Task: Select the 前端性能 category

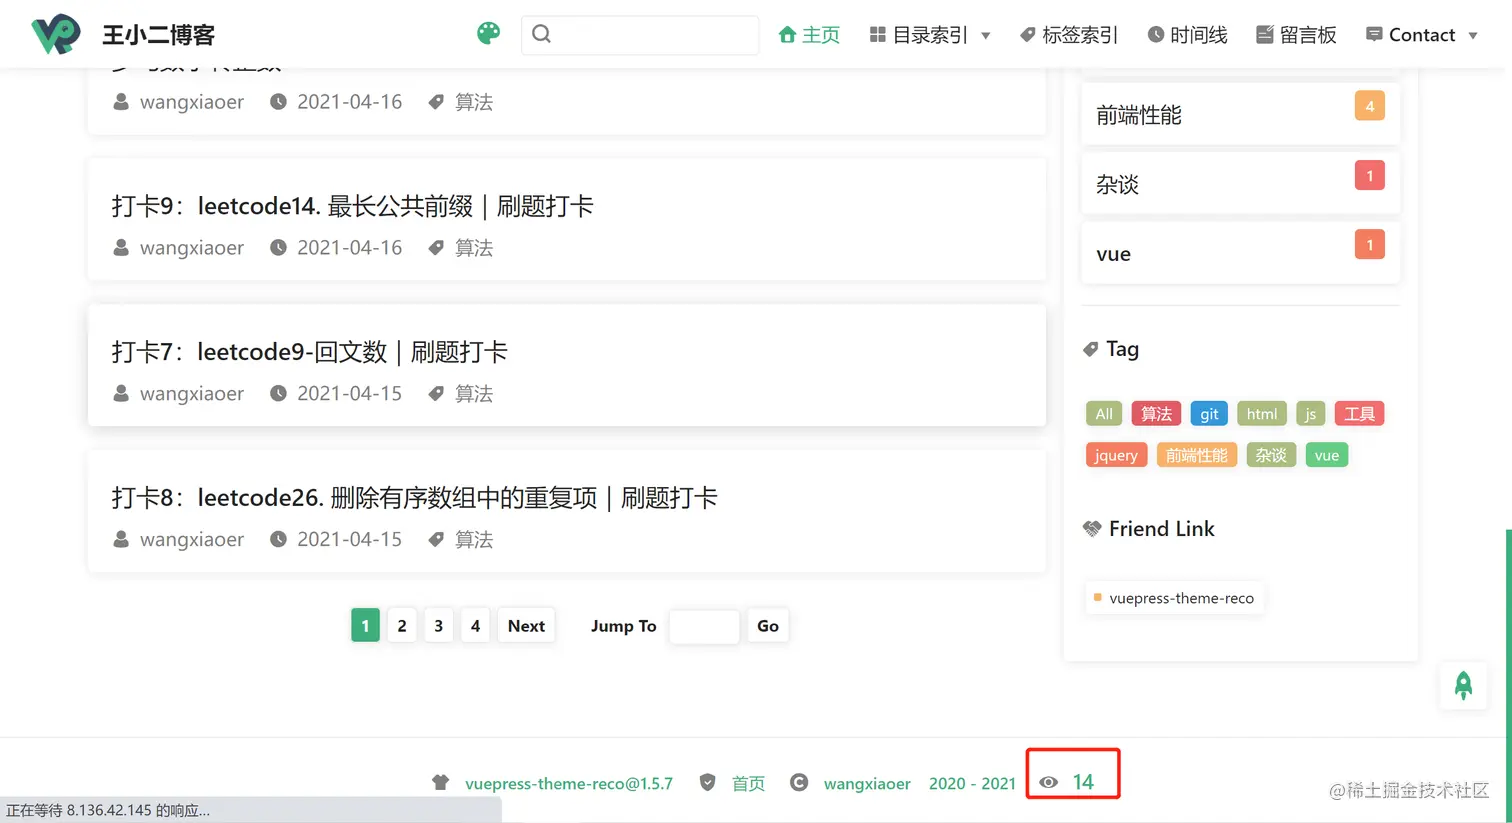Action: click(x=1240, y=114)
